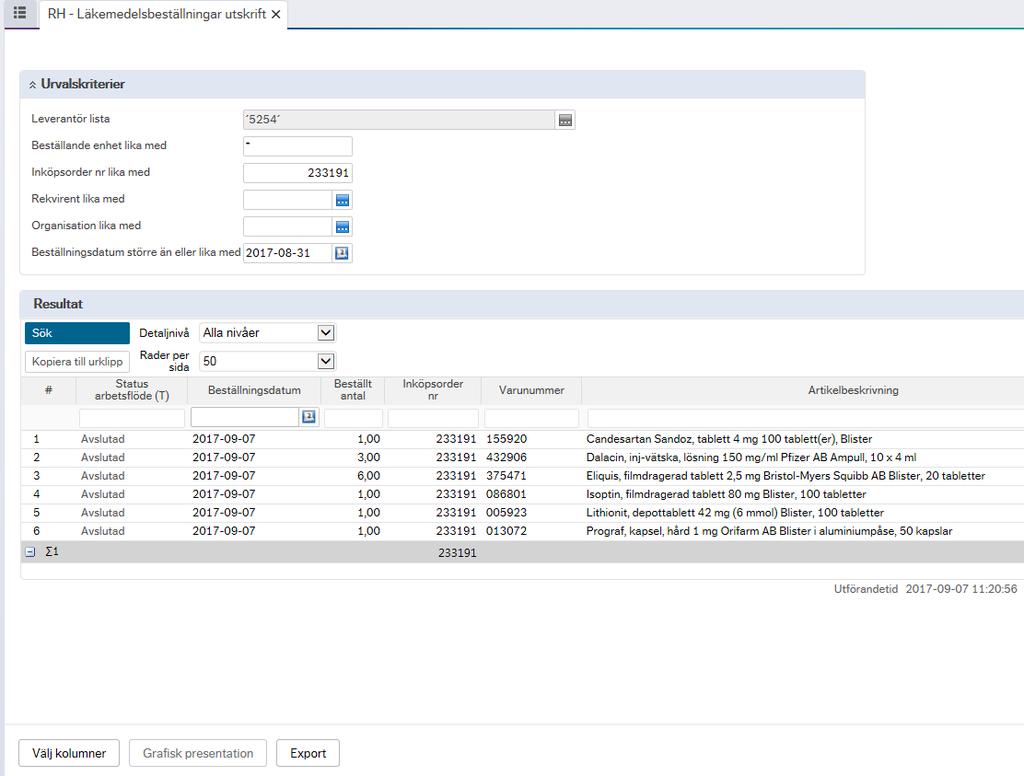Open the Leverantör lista picker icon
This screenshot has width=1024, height=776.
click(x=566, y=120)
